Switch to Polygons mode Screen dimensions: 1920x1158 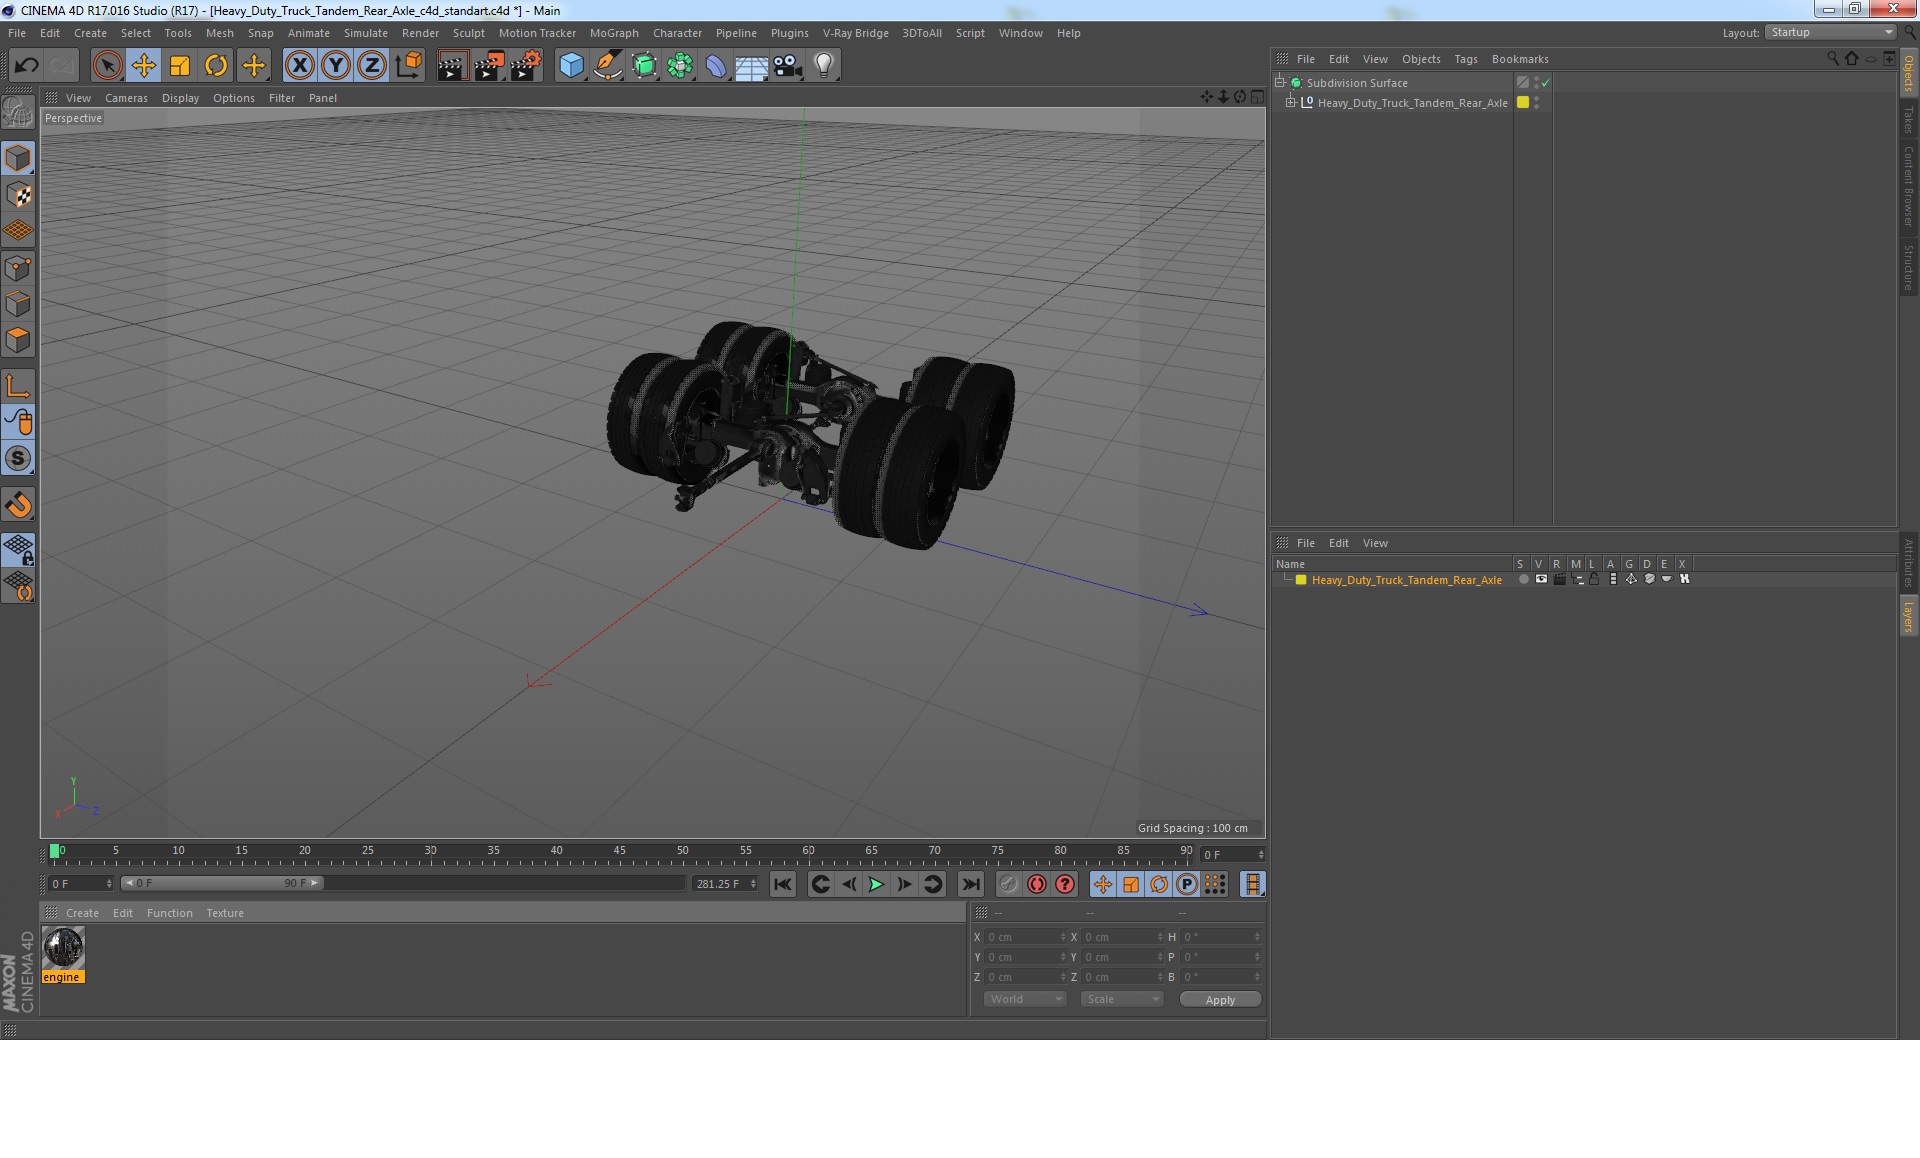click(x=18, y=340)
